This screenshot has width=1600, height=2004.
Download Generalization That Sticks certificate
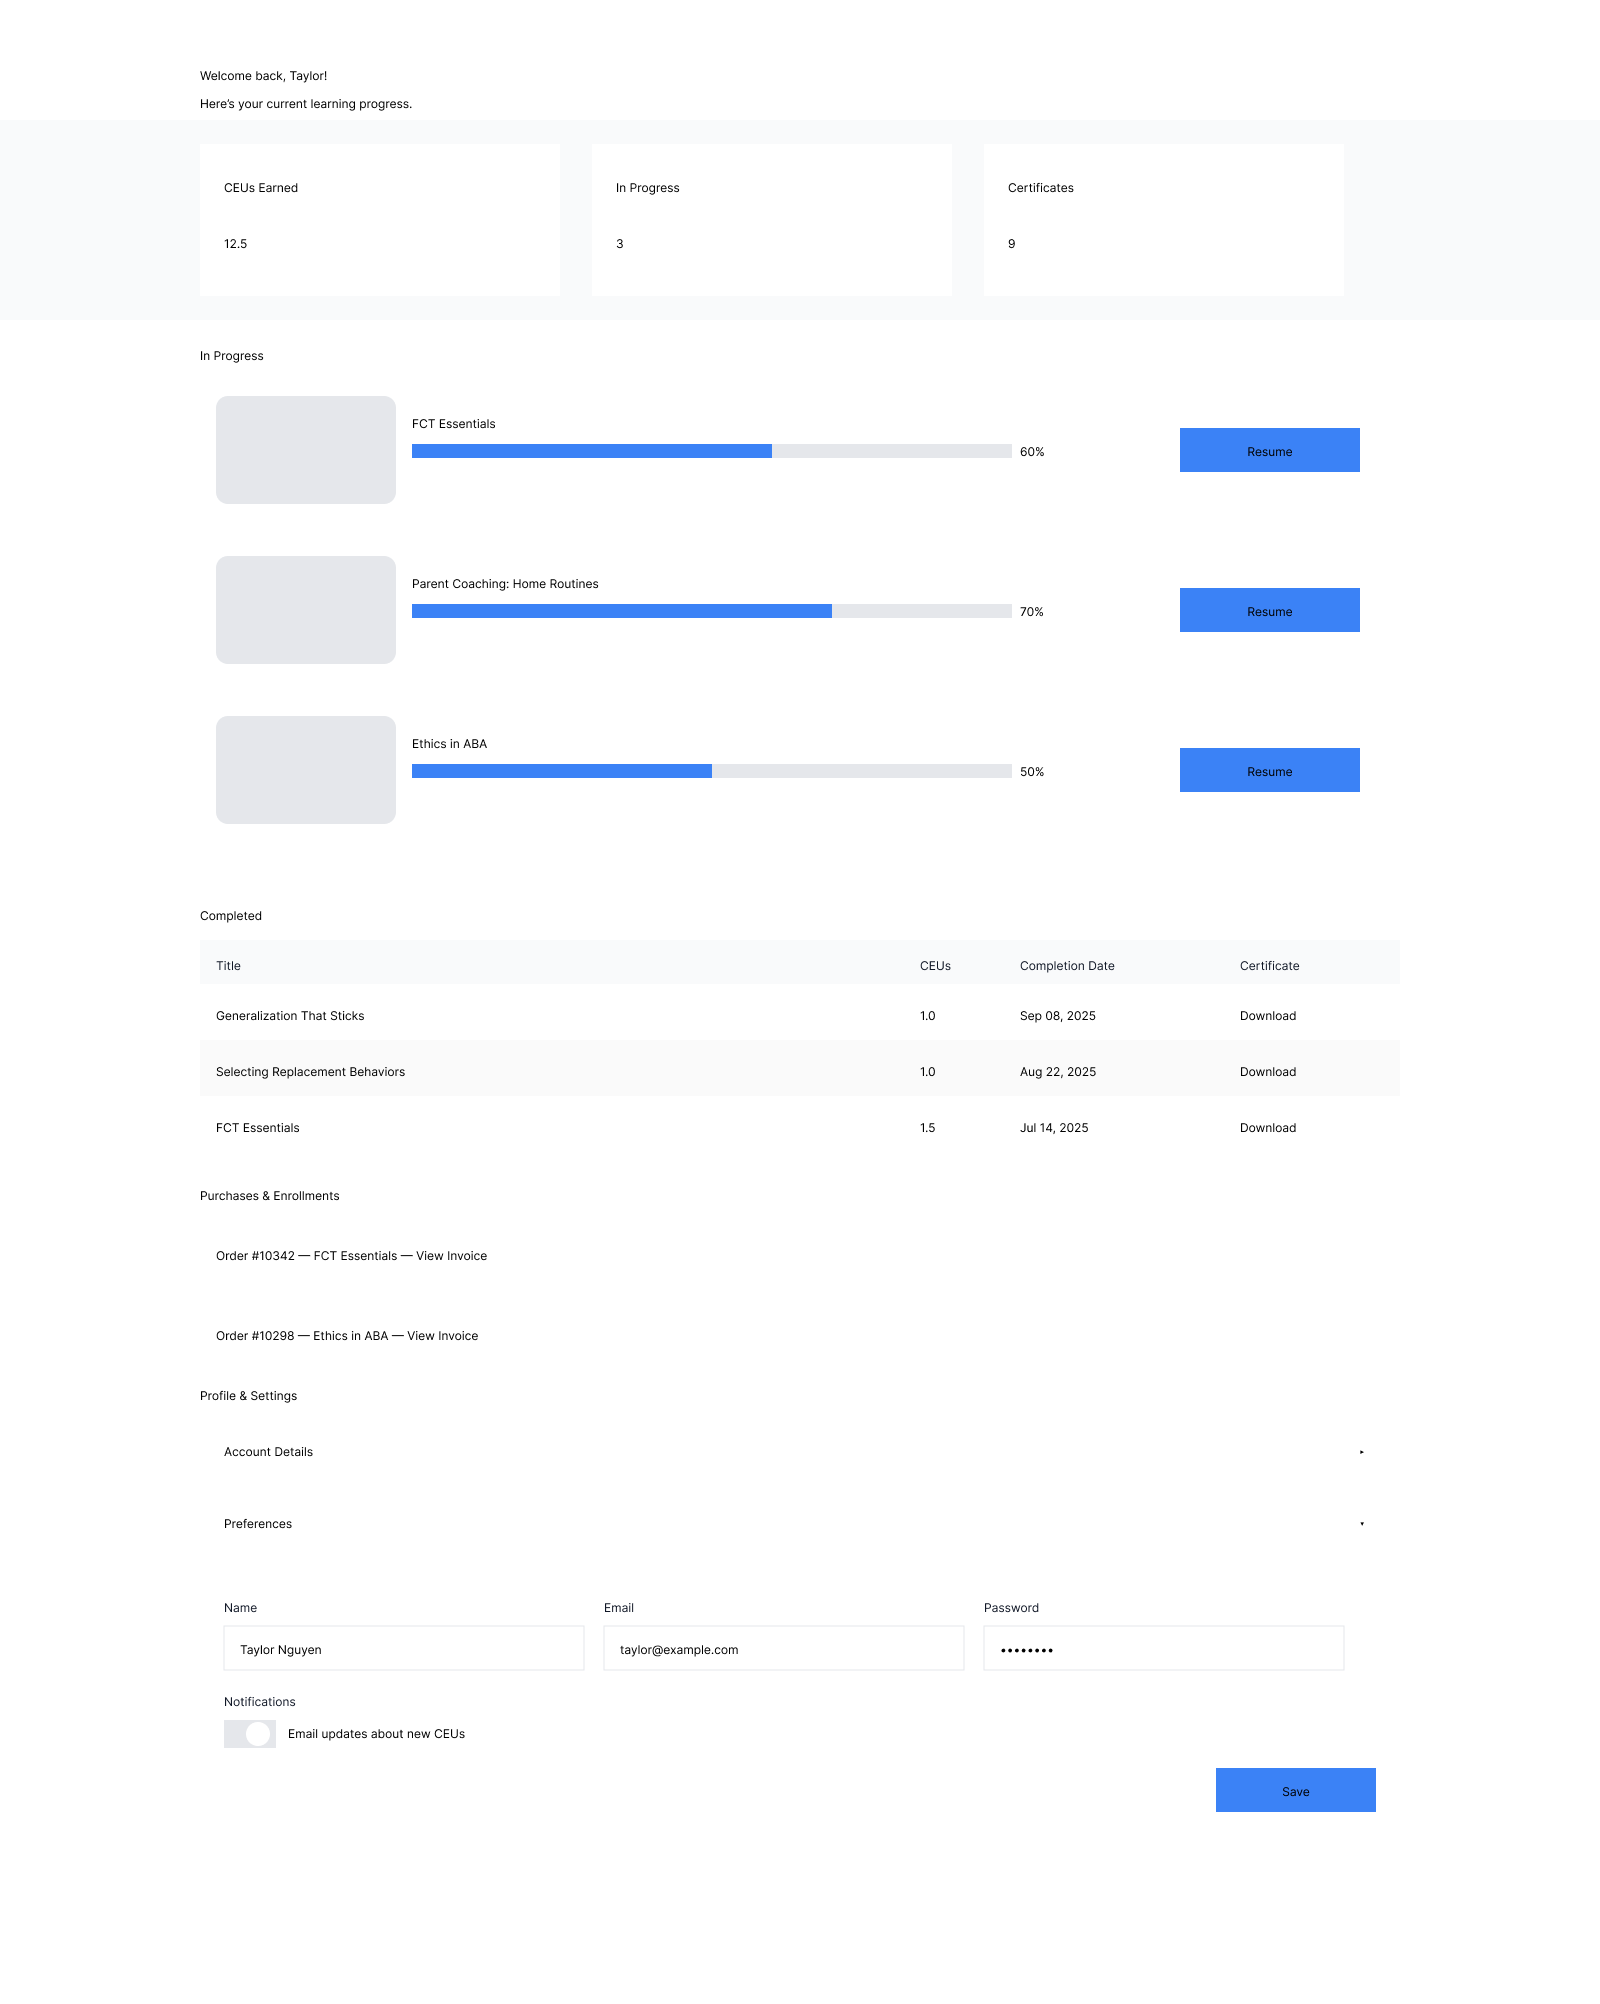tap(1267, 1016)
